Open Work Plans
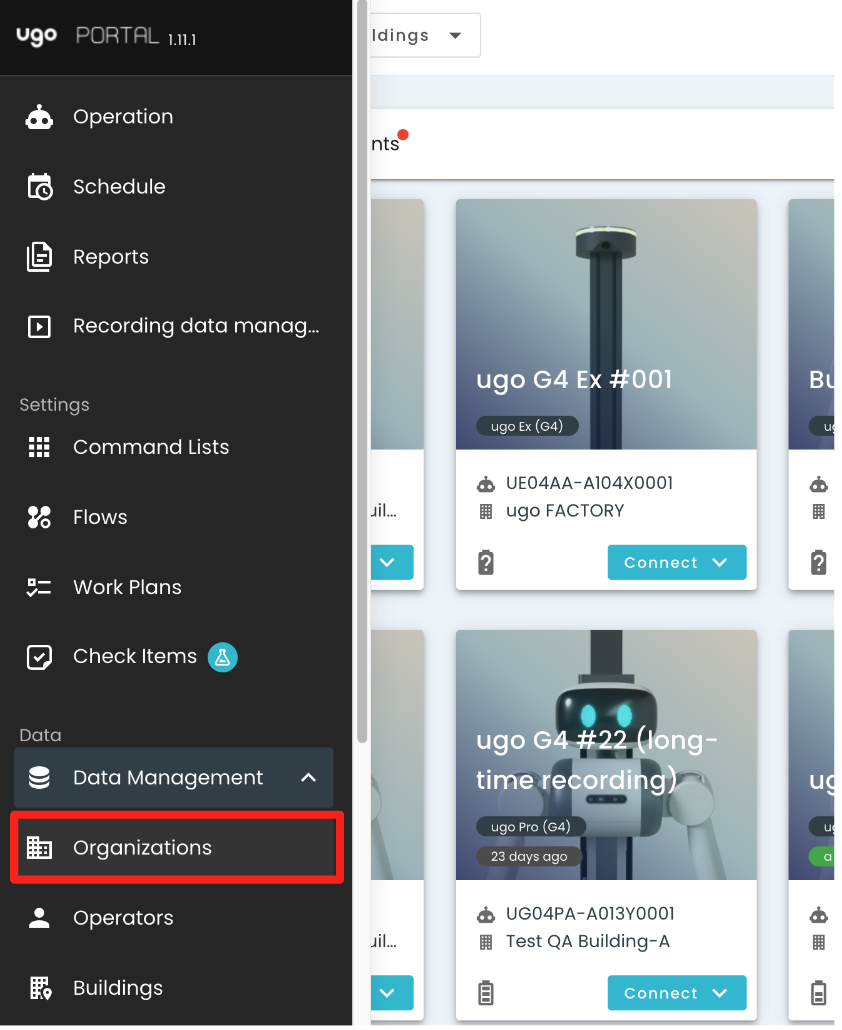This screenshot has width=842, height=1030. pos(173,587)
